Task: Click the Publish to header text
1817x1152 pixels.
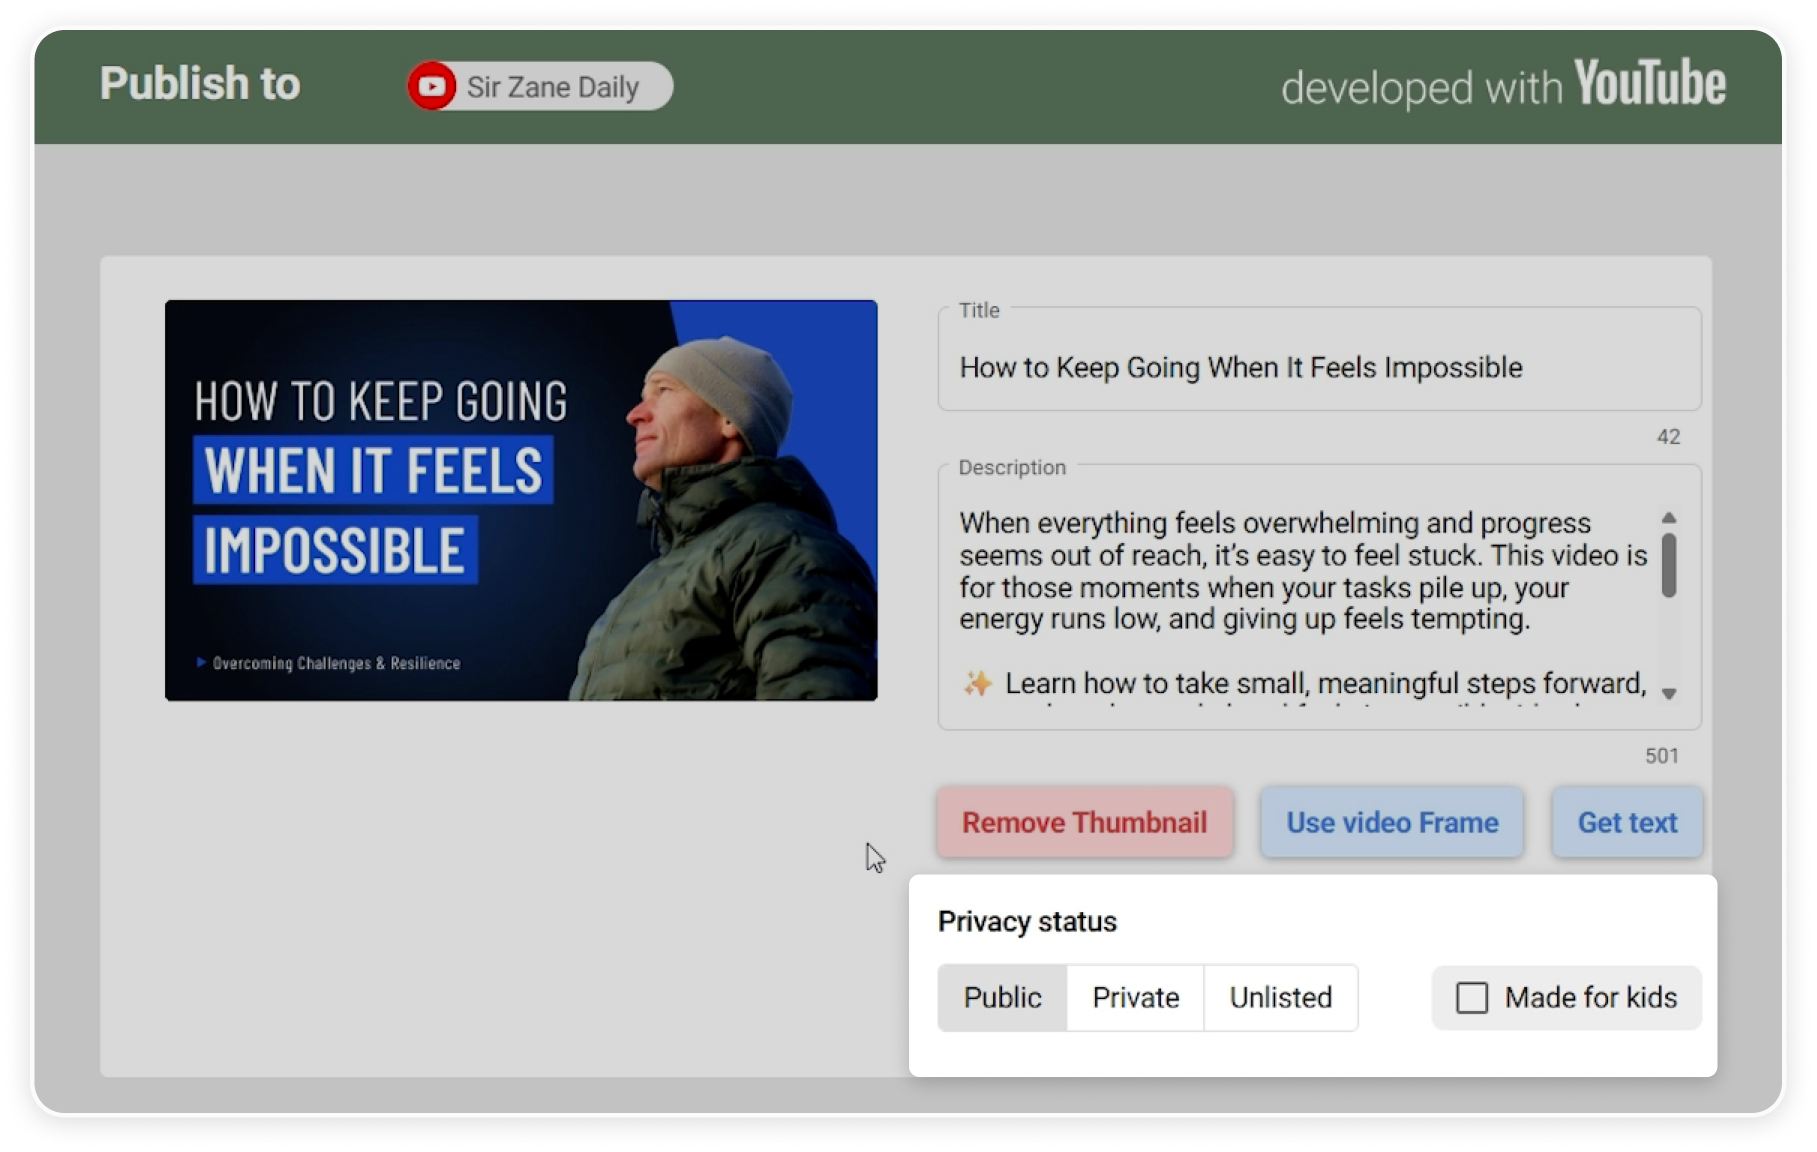Action: 200,84
